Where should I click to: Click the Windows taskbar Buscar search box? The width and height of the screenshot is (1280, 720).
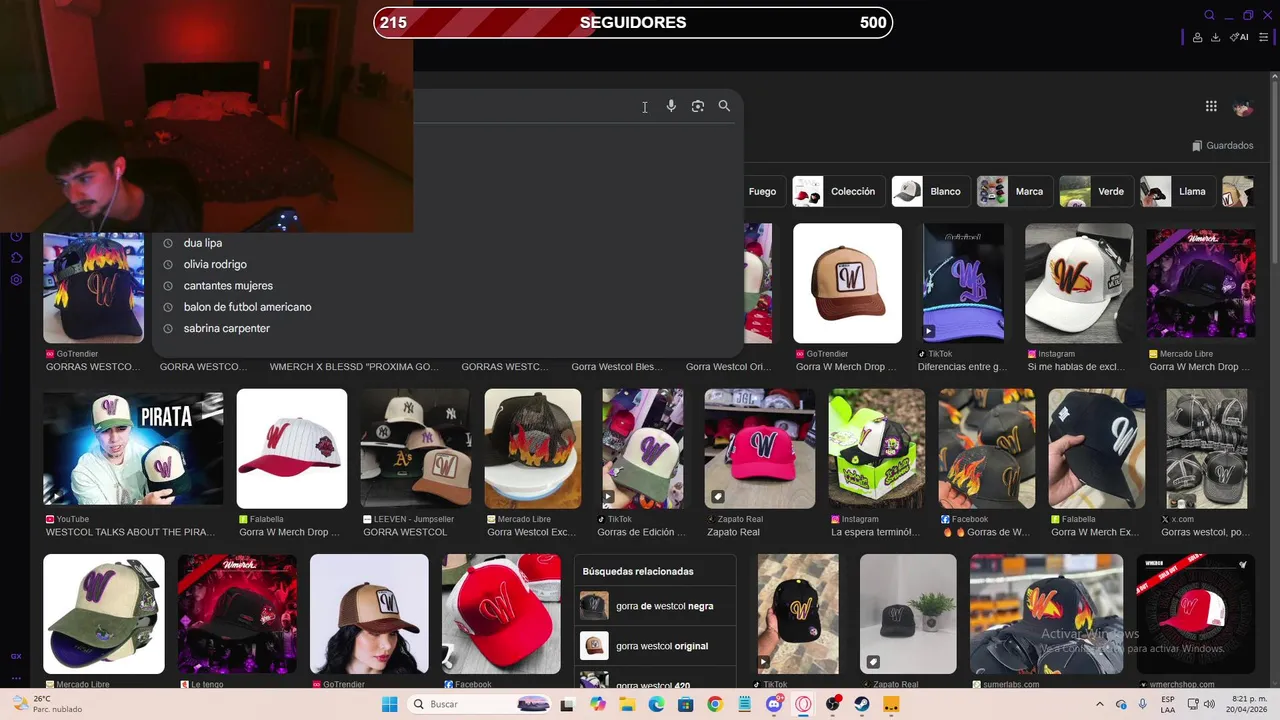click(480, 705)
